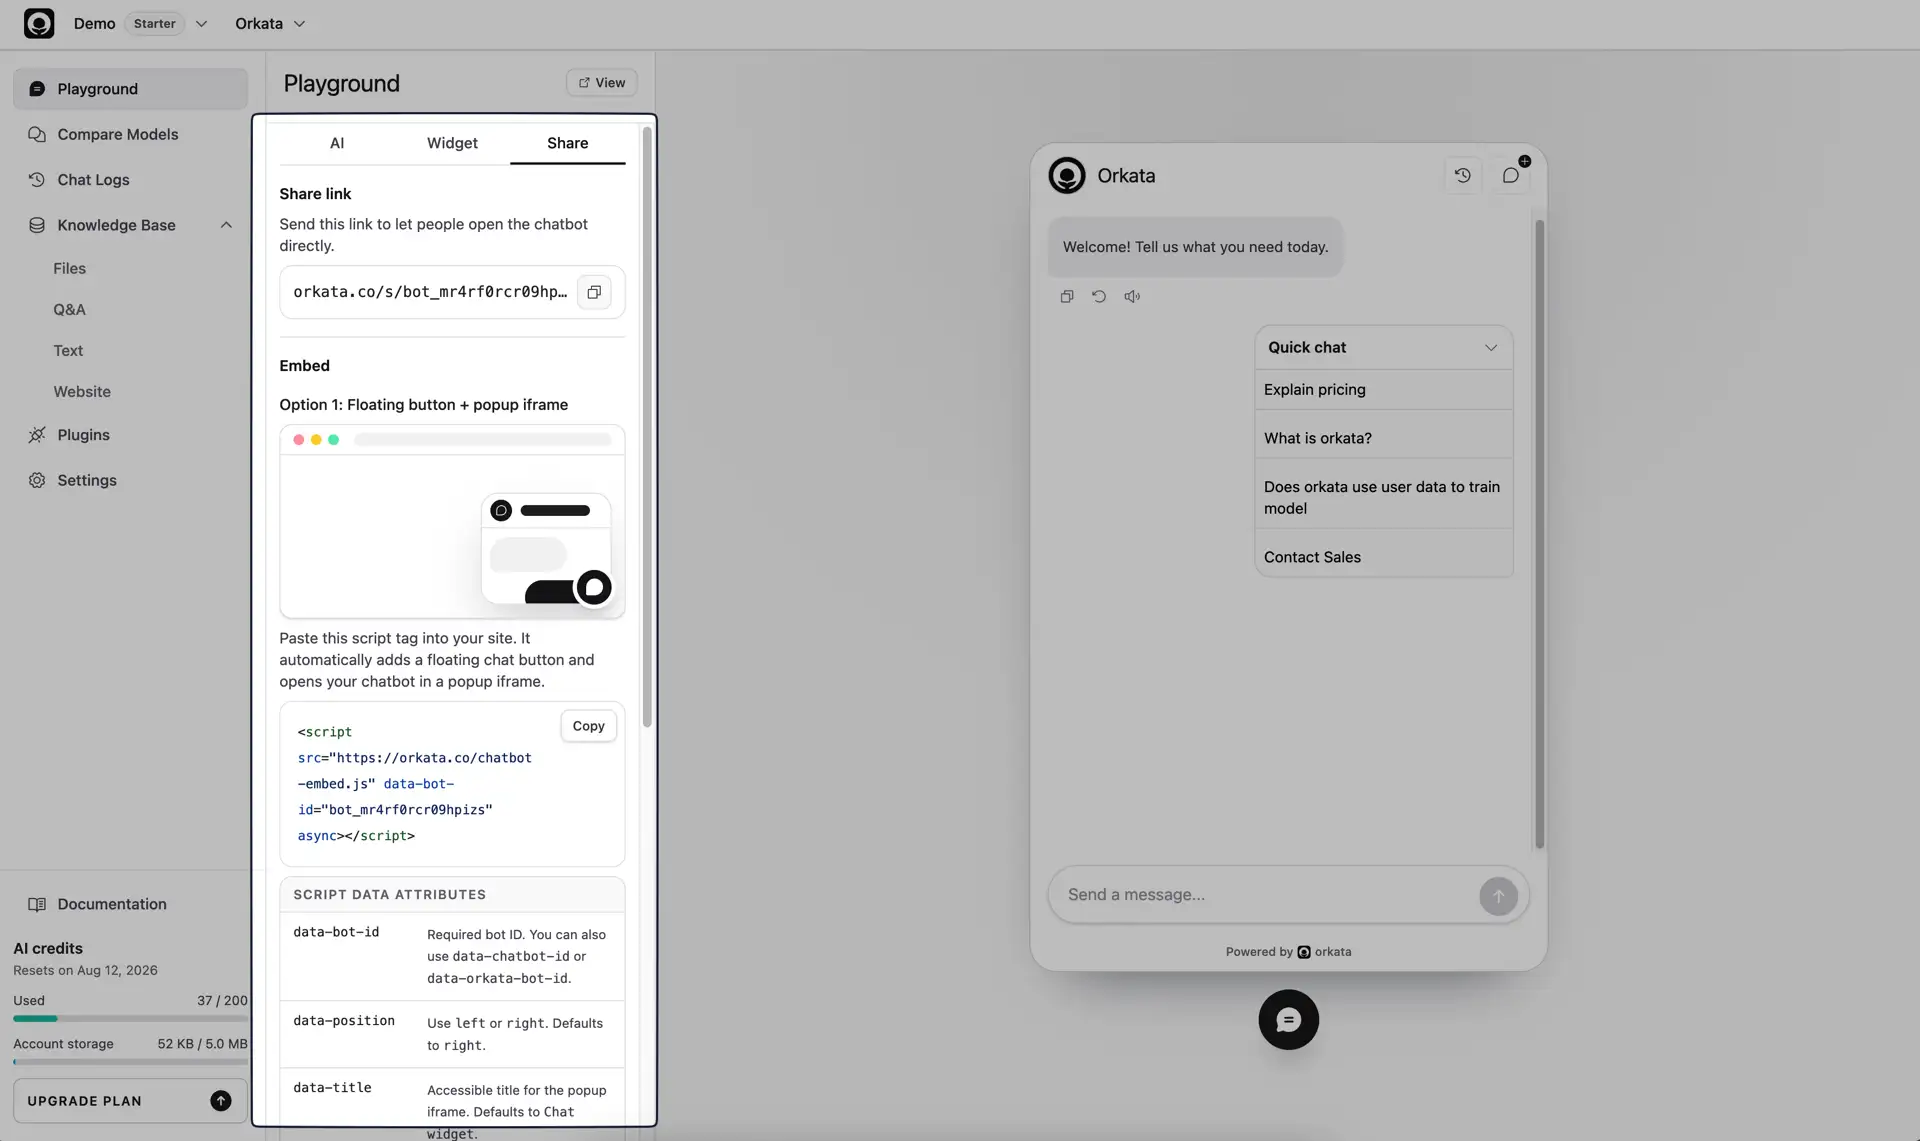
Task: Click the 37 / 200 credits value
Action: tap(222, 1001)
